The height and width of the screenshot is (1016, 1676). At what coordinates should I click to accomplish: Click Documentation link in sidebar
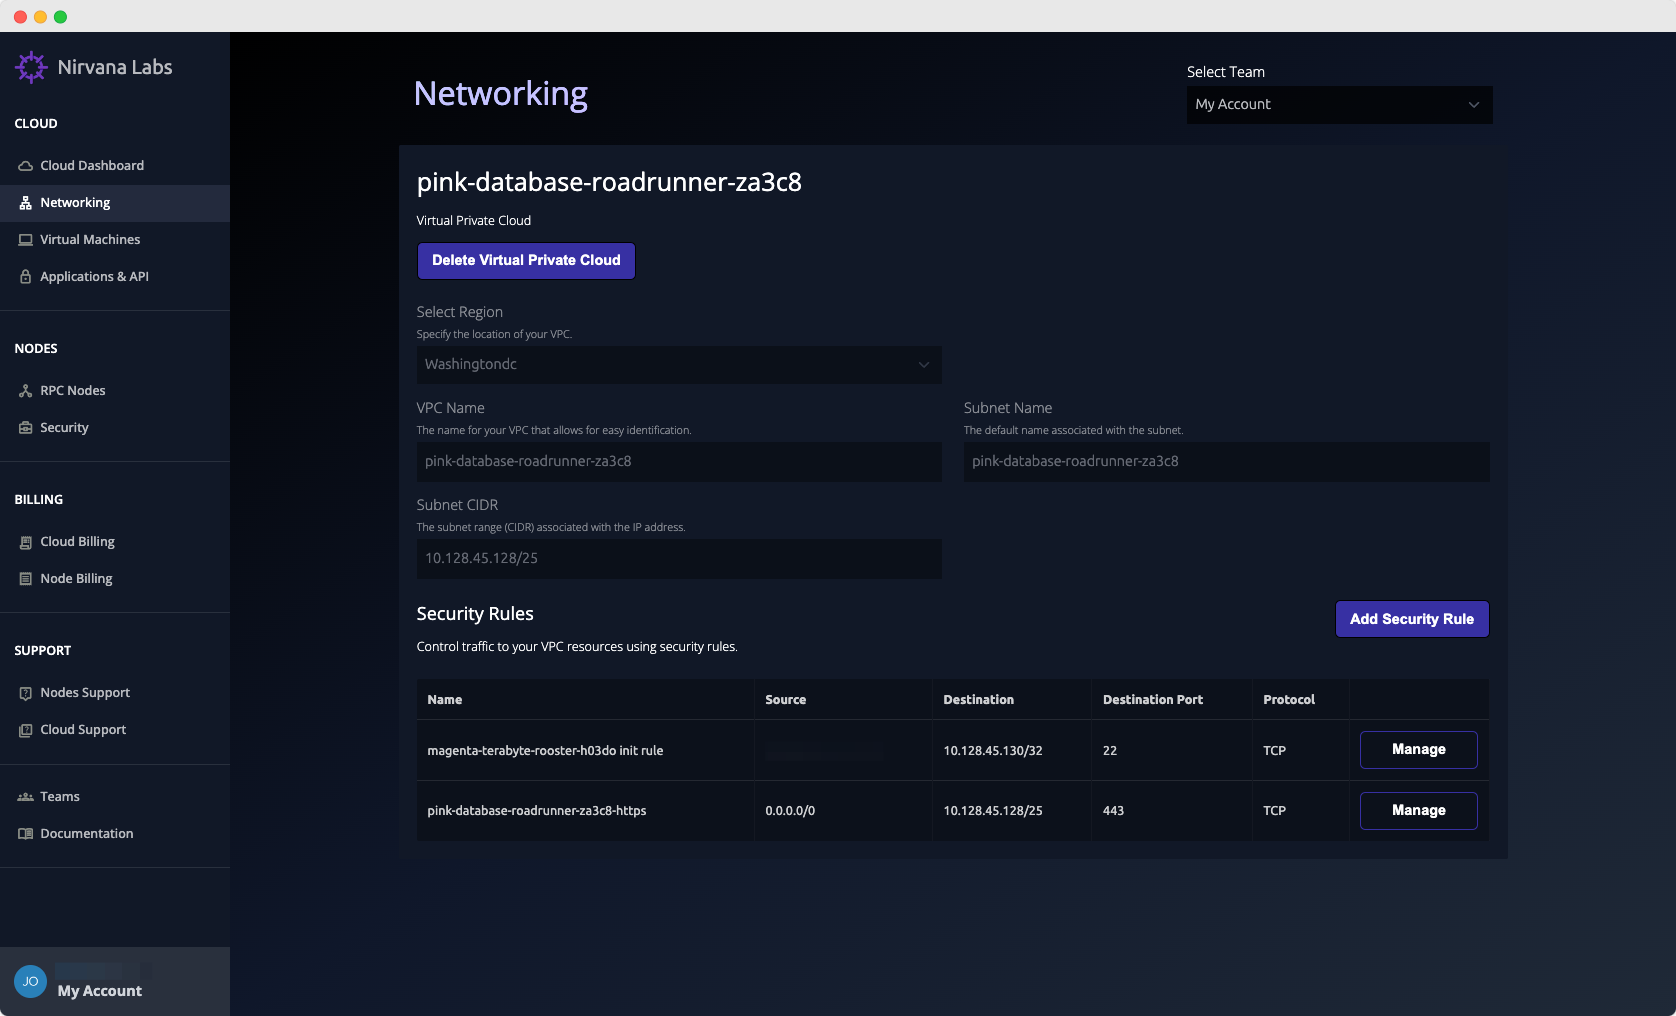(x=115, y=834)
